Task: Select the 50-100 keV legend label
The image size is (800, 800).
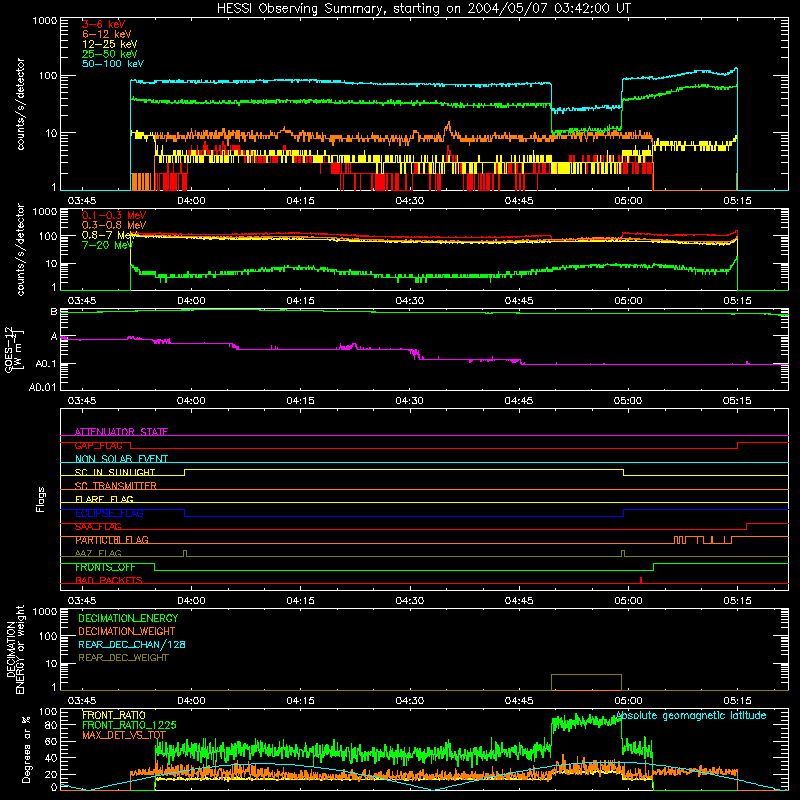Action: click(x=113, y=64)
